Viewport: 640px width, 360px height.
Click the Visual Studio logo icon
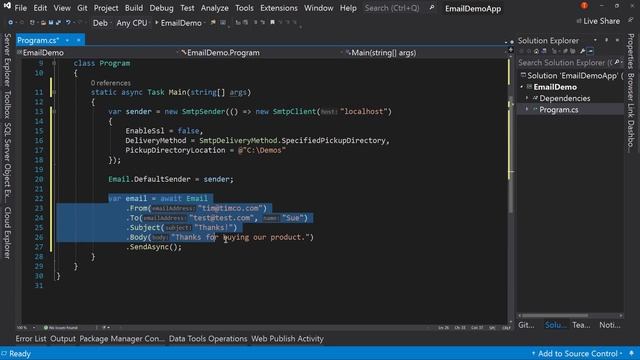[7, 6]
